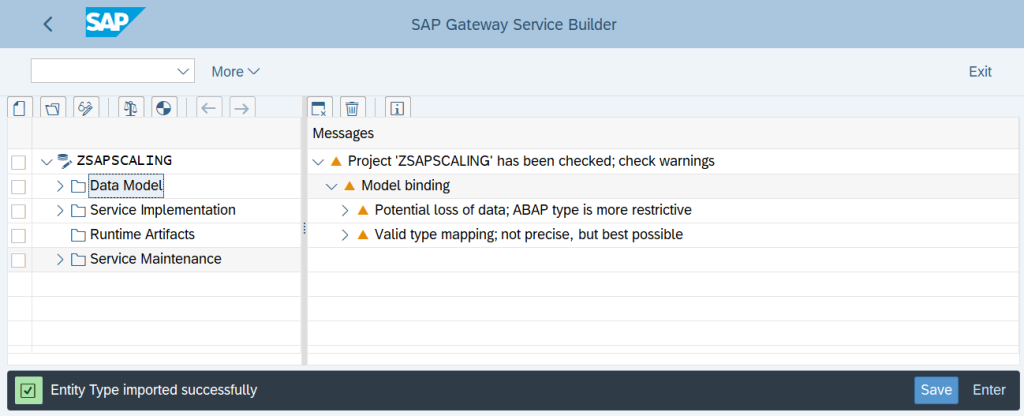Close the messages window pane icon
Image resolution: width=1024 pixels, height=416 pixels.
[319, 108]
